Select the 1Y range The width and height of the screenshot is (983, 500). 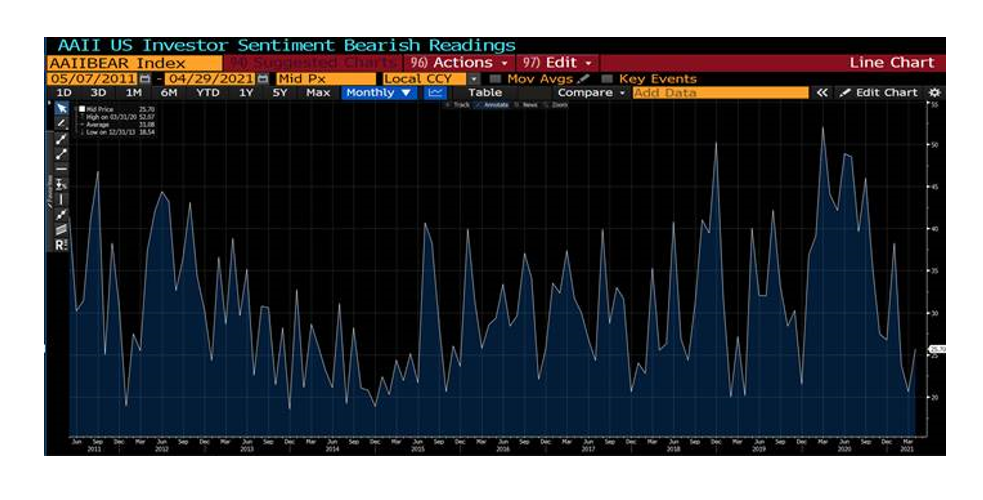(246, 93)
